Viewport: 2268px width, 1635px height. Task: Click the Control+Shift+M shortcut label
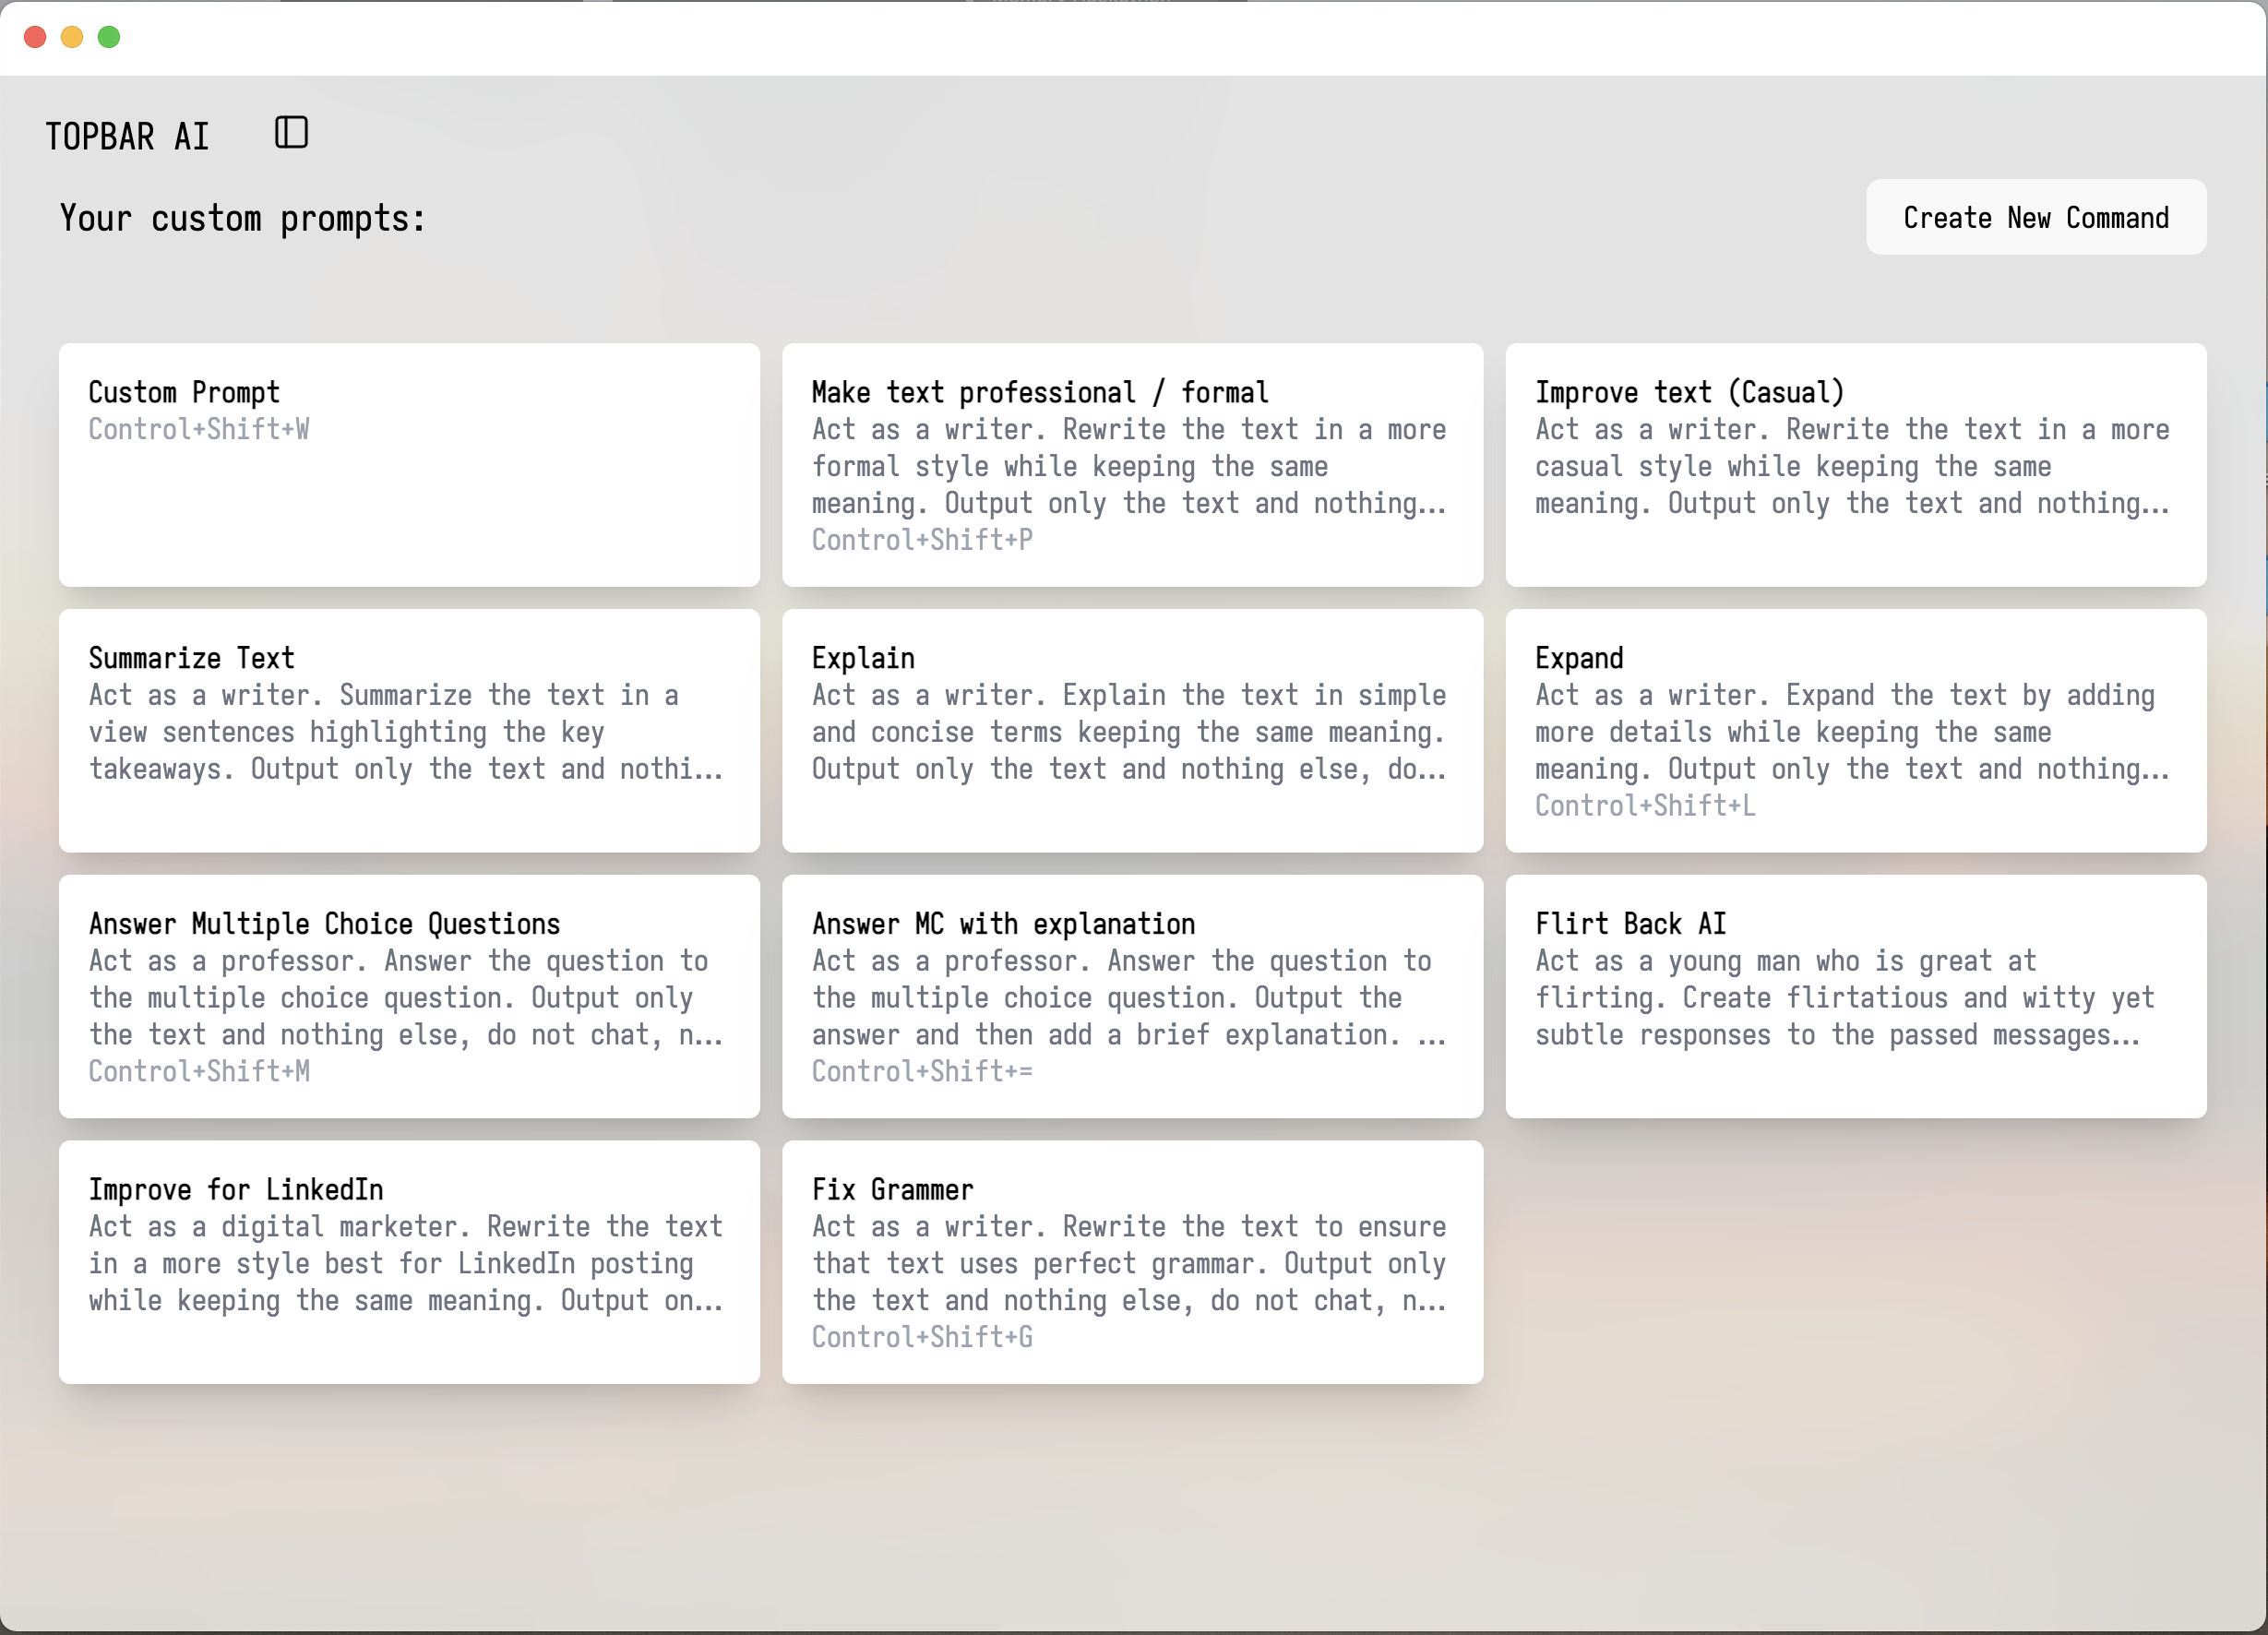[x=199, y=1071]
